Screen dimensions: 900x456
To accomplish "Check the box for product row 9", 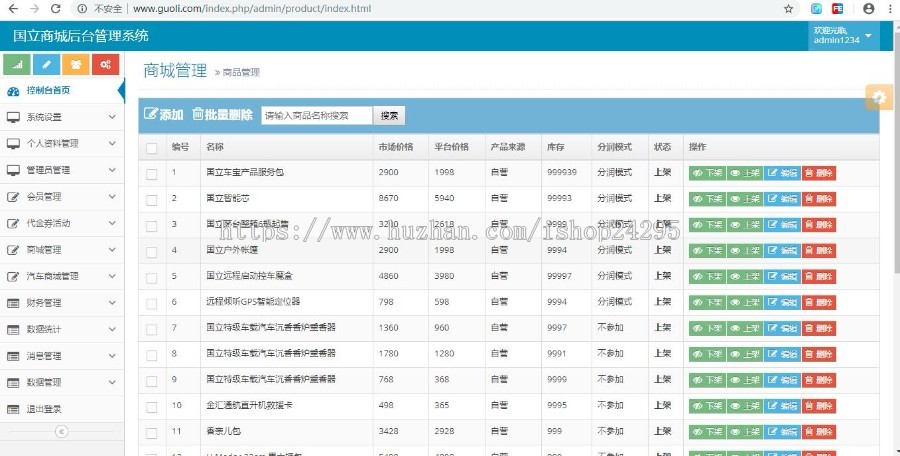I will 152,381.
